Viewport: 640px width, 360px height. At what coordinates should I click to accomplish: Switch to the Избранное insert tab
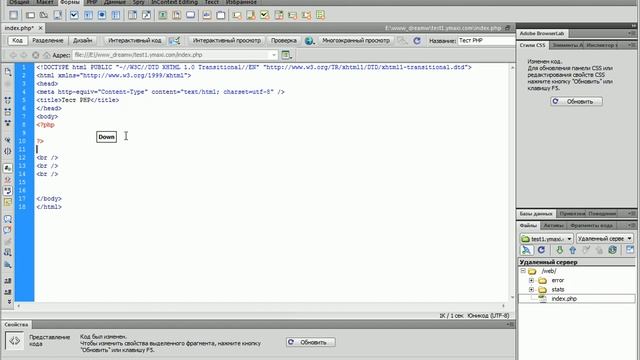click(x=241, y=2)
